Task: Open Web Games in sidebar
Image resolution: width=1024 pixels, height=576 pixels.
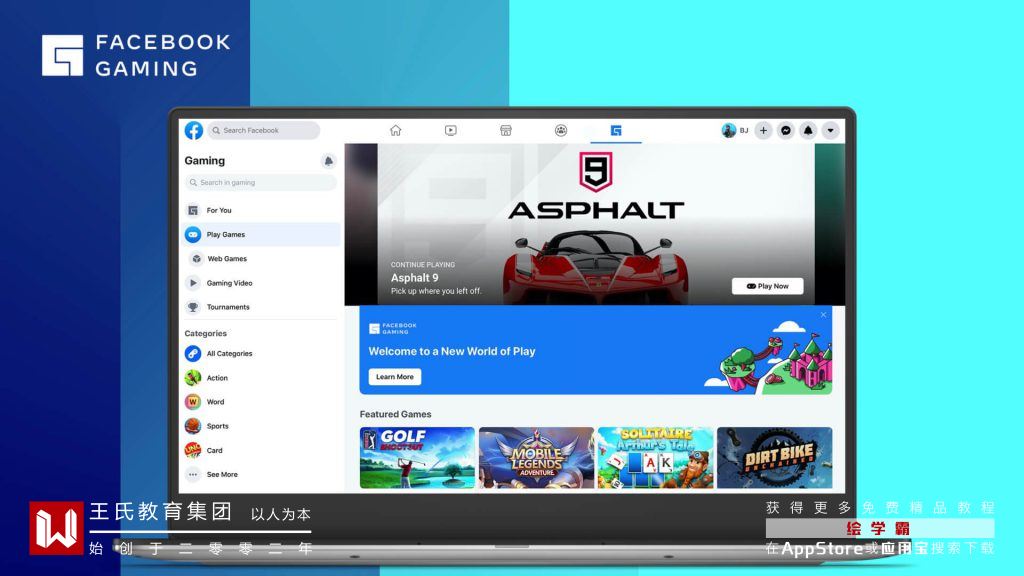Action: [x=261, y=259]
